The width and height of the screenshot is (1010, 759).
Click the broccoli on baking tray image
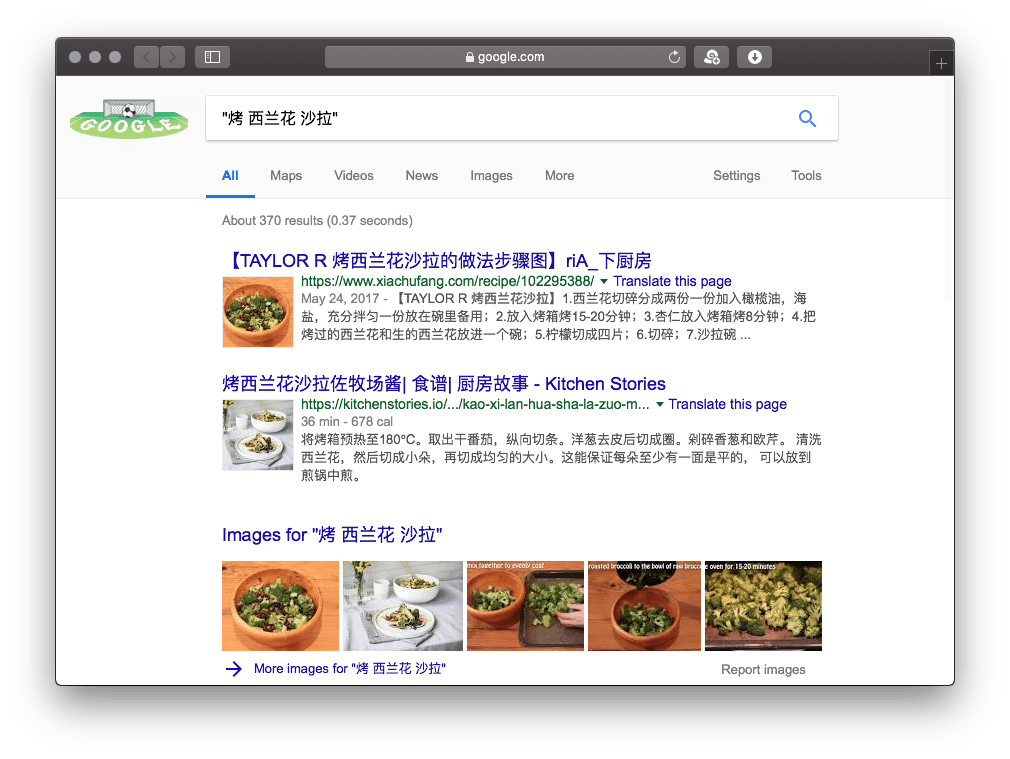click(764, 605)
